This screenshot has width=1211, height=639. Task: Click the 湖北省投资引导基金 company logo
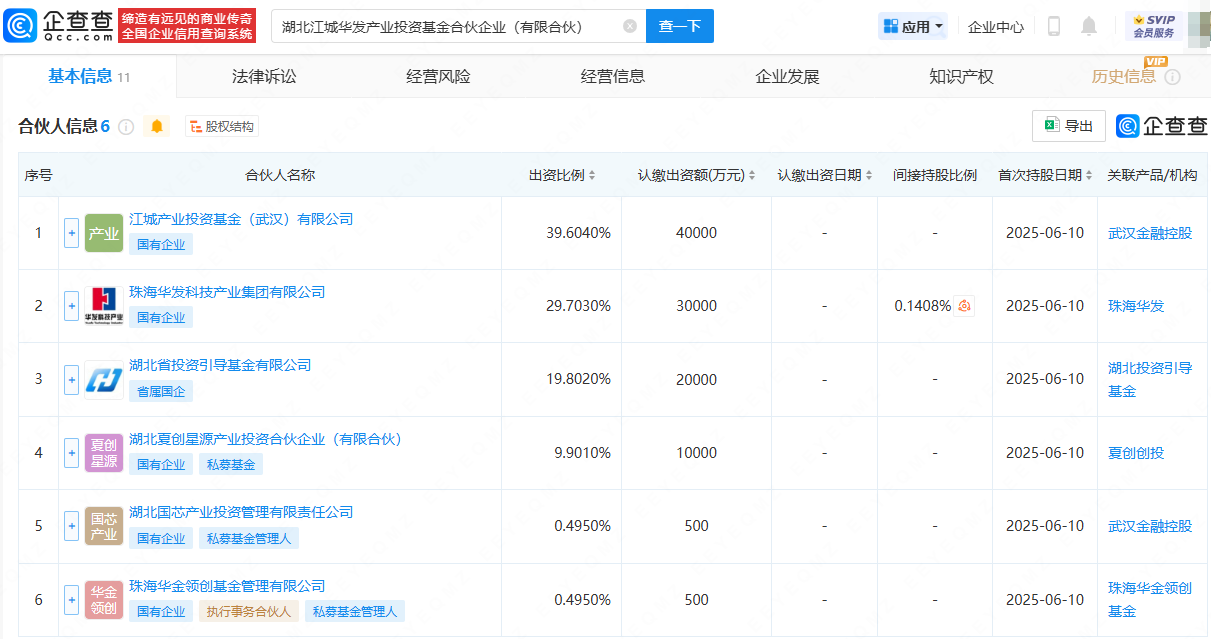pyautogui.click(x=104, y=379)
